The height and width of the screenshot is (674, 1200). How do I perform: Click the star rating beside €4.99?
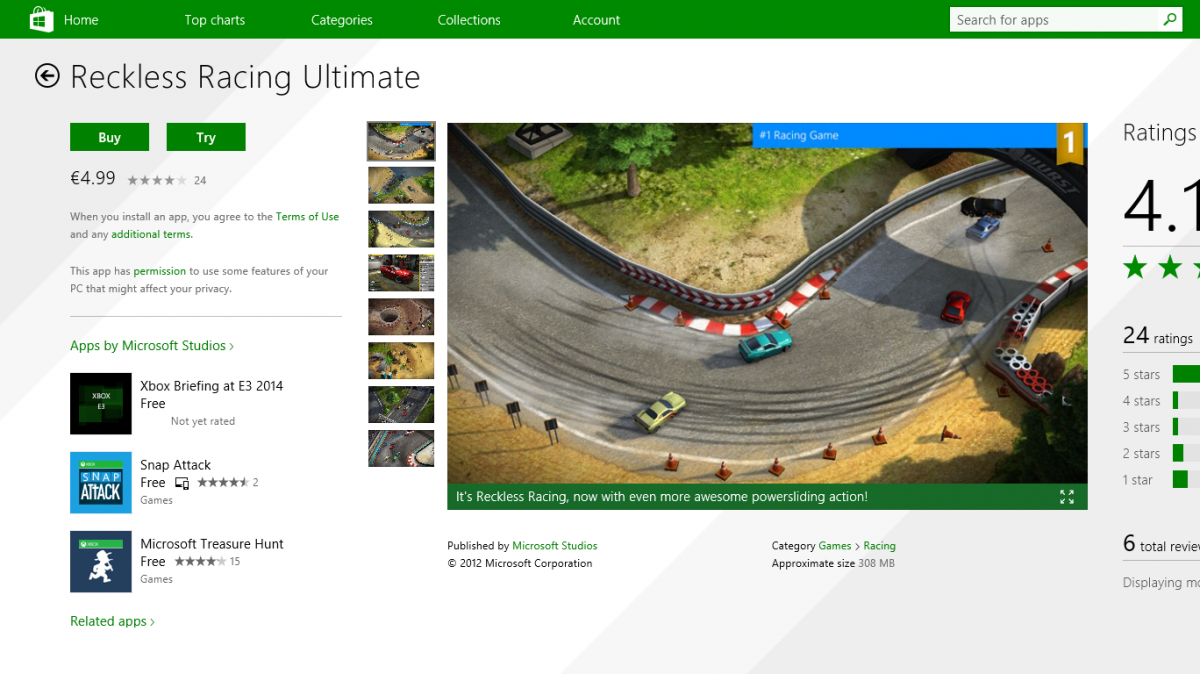pyautogui.click(x=157, y=180)
